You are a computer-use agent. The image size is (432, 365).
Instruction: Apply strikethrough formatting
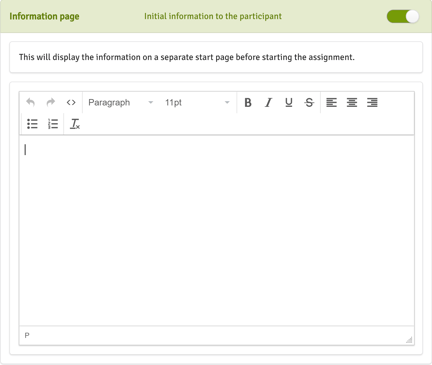point(309,102)
